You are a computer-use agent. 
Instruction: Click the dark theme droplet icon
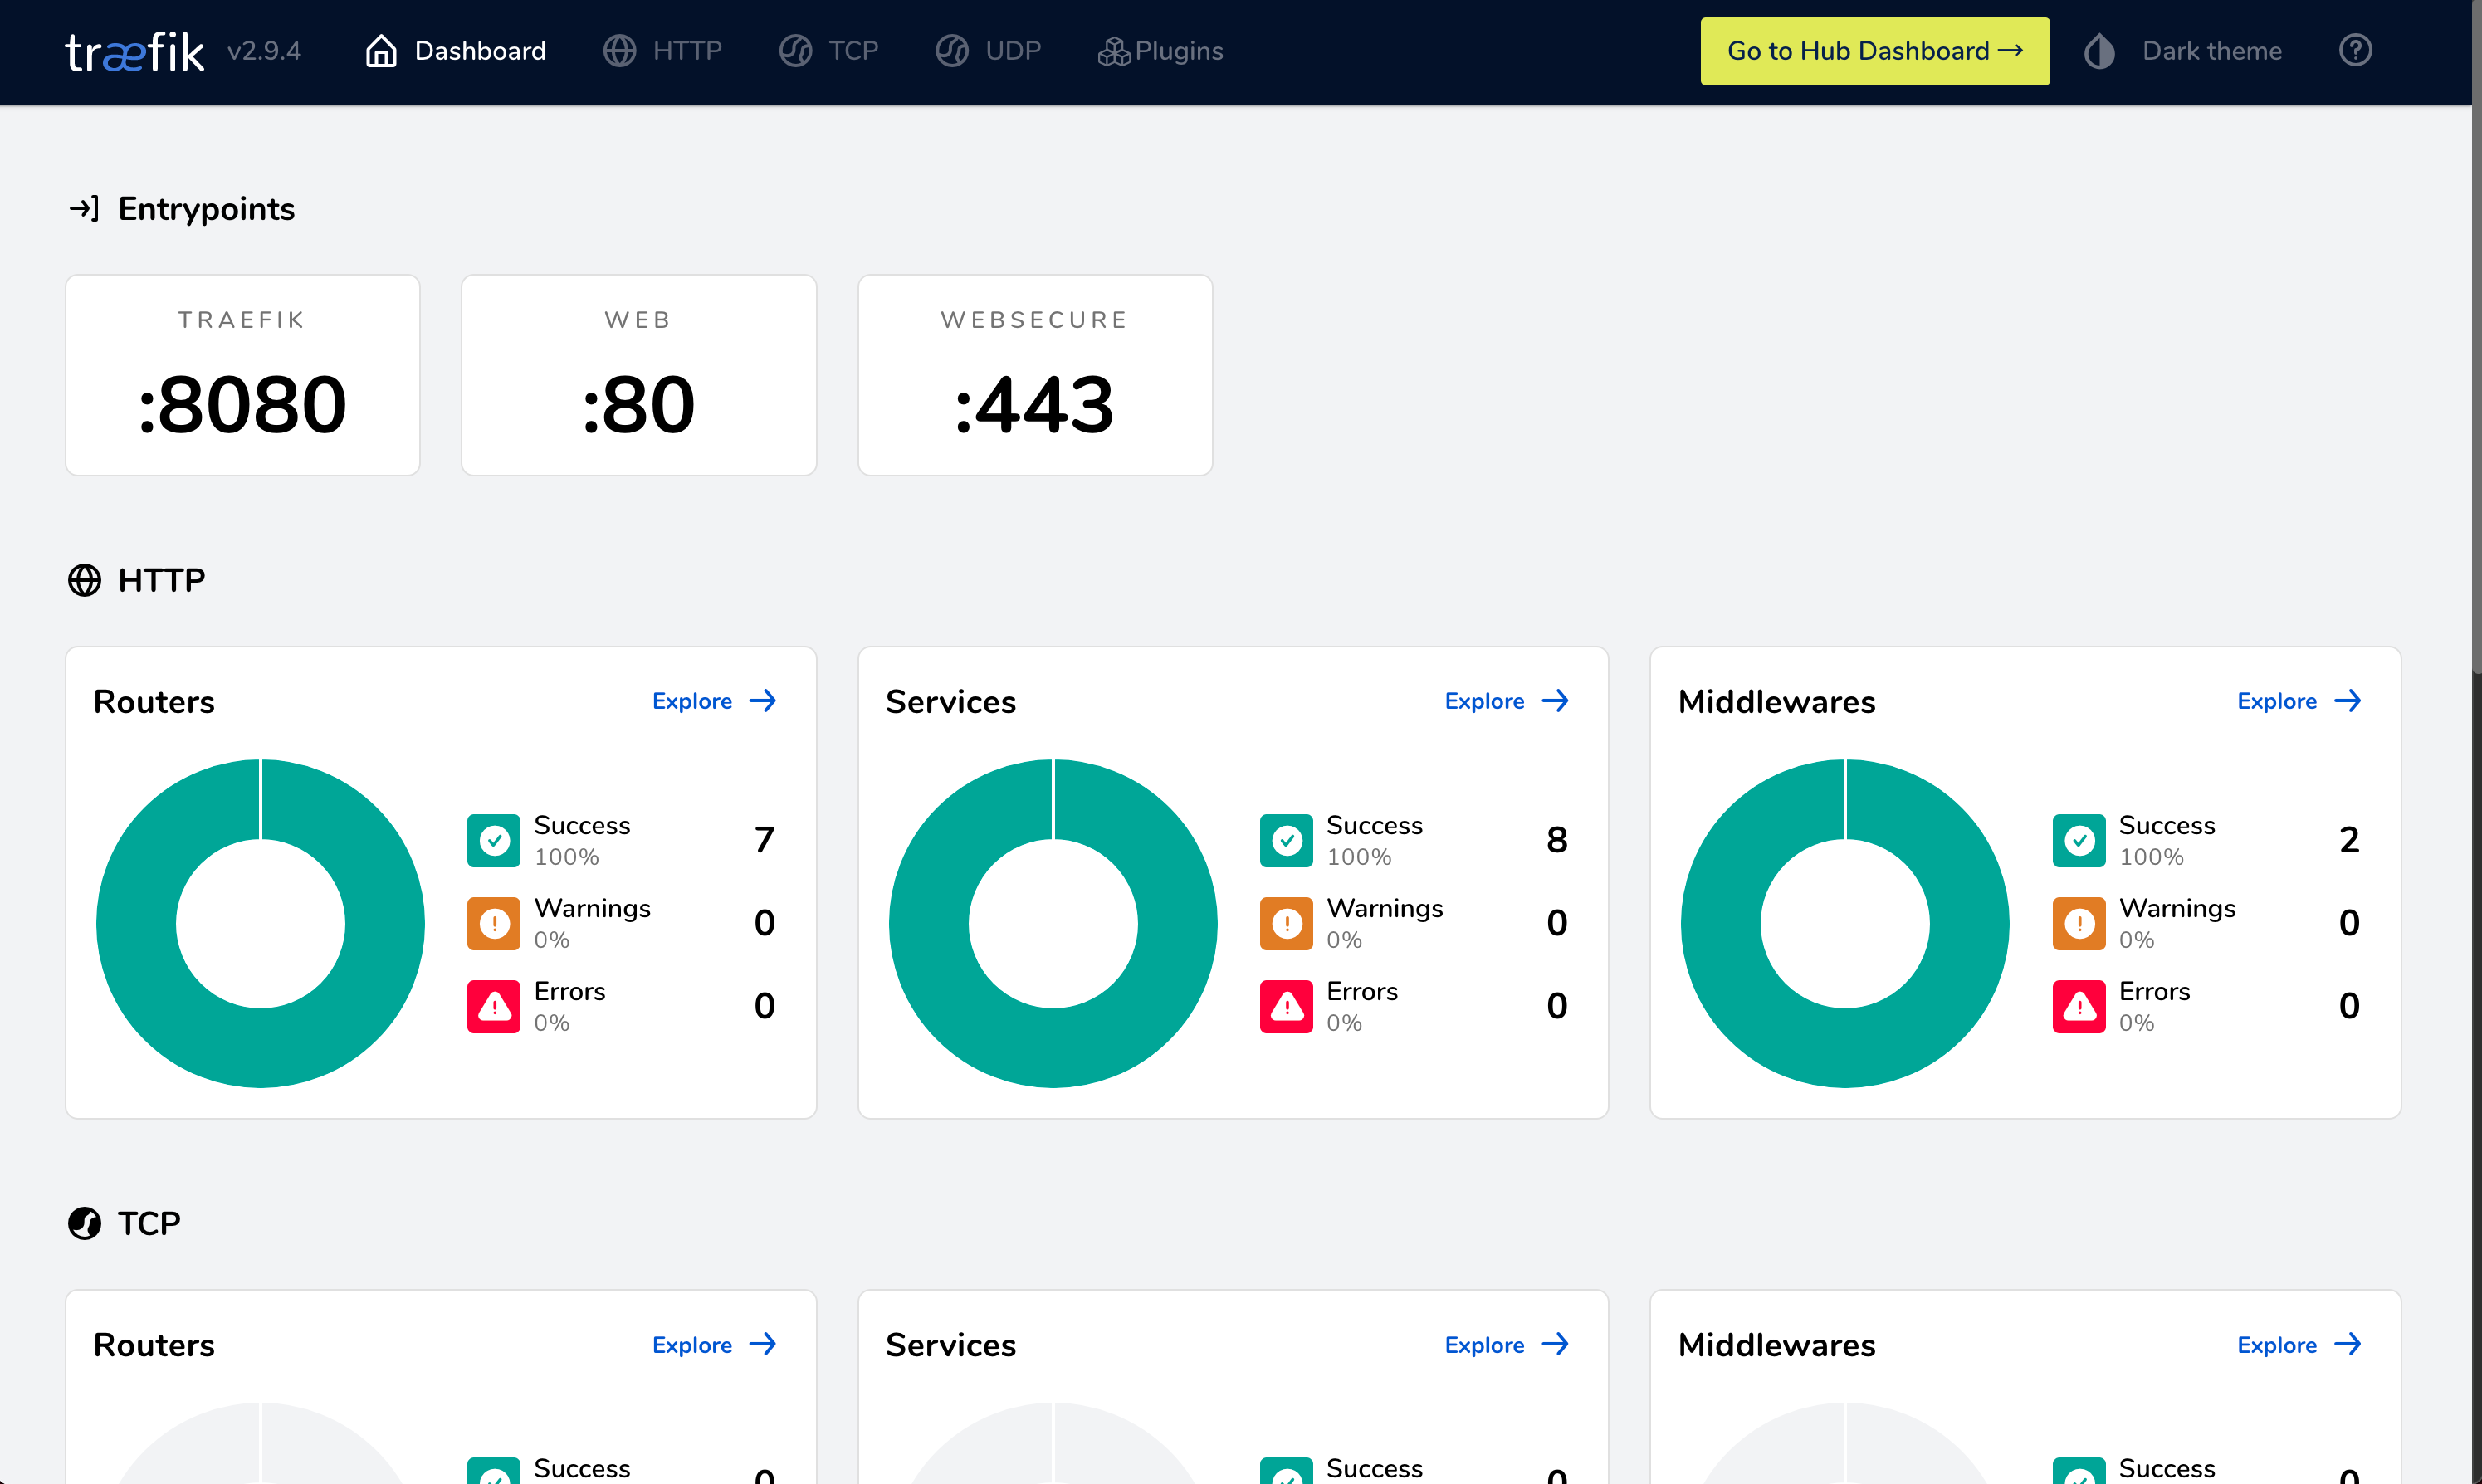(x=2100, y=51)
